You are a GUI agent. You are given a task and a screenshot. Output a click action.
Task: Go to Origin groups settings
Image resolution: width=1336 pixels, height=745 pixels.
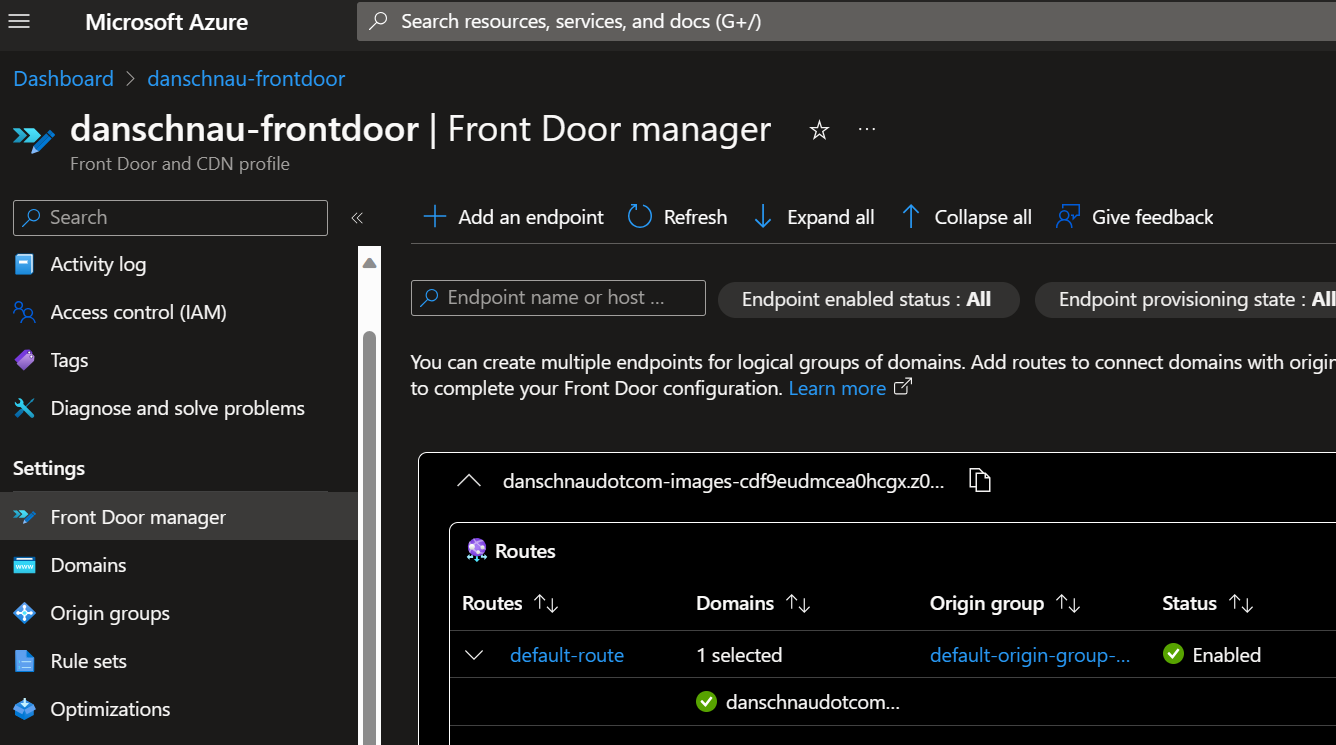click(110, 613)
